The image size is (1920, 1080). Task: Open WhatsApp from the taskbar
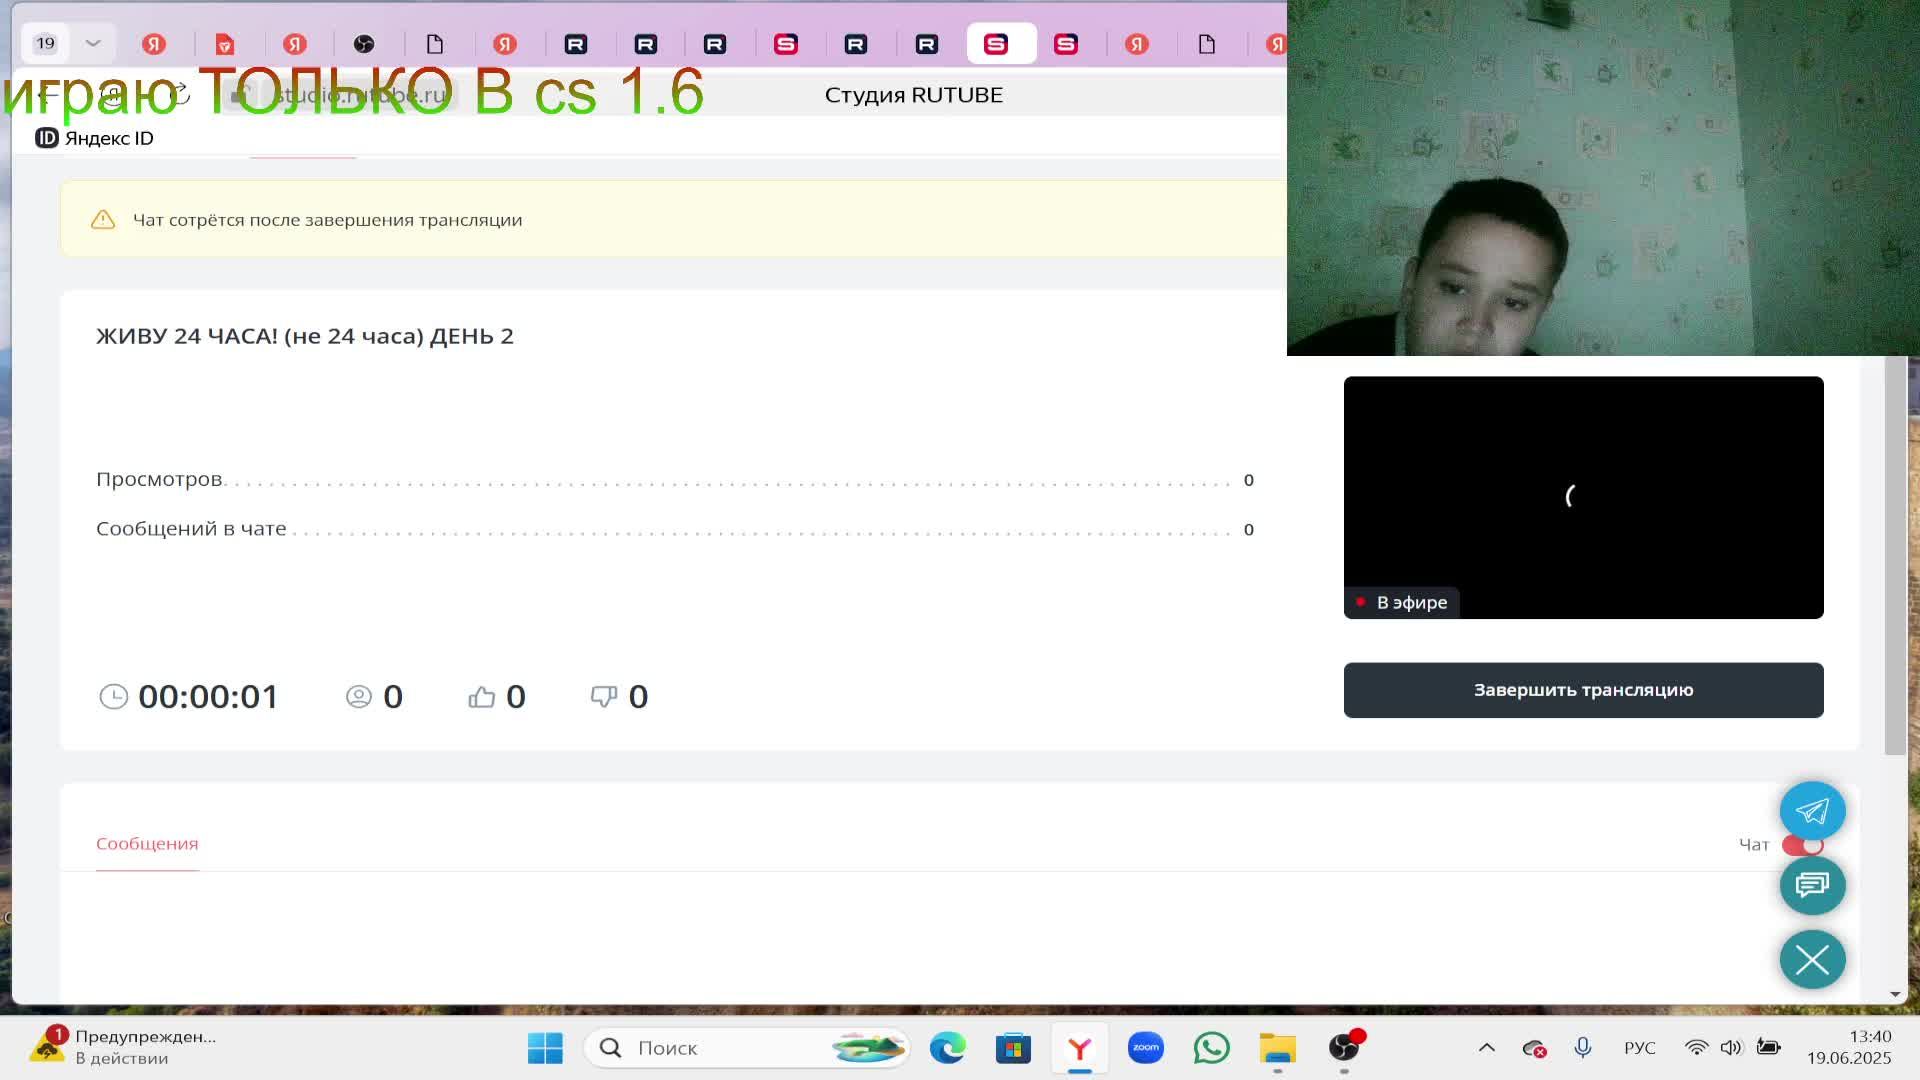click(x=1212, y=1048)
